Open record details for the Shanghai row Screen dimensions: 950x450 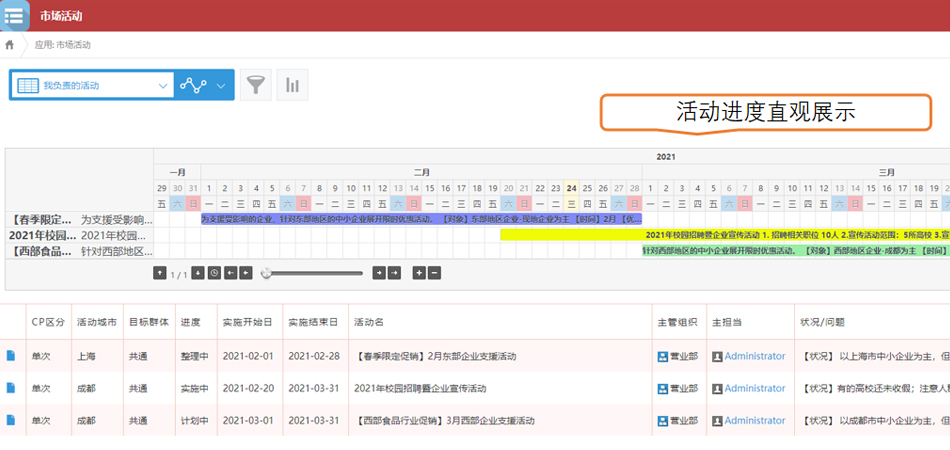click(11, 356)
